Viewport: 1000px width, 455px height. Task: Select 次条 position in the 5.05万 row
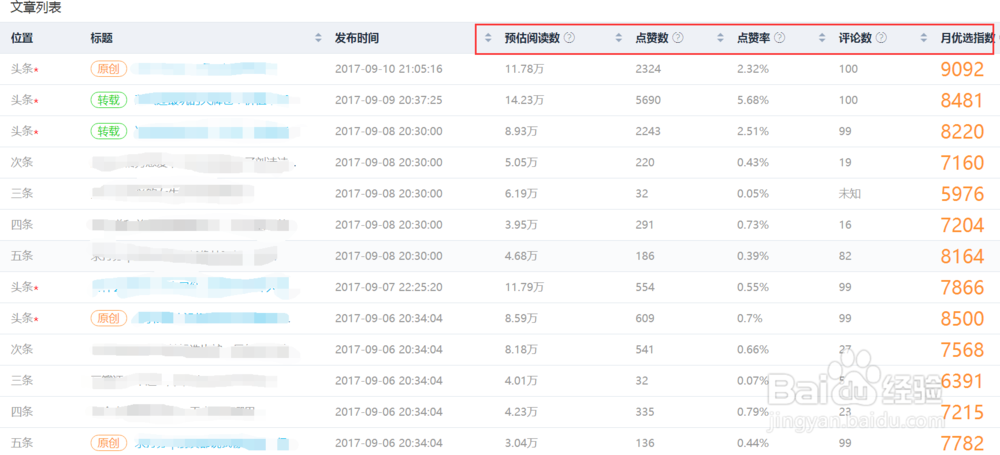(22, 163)
